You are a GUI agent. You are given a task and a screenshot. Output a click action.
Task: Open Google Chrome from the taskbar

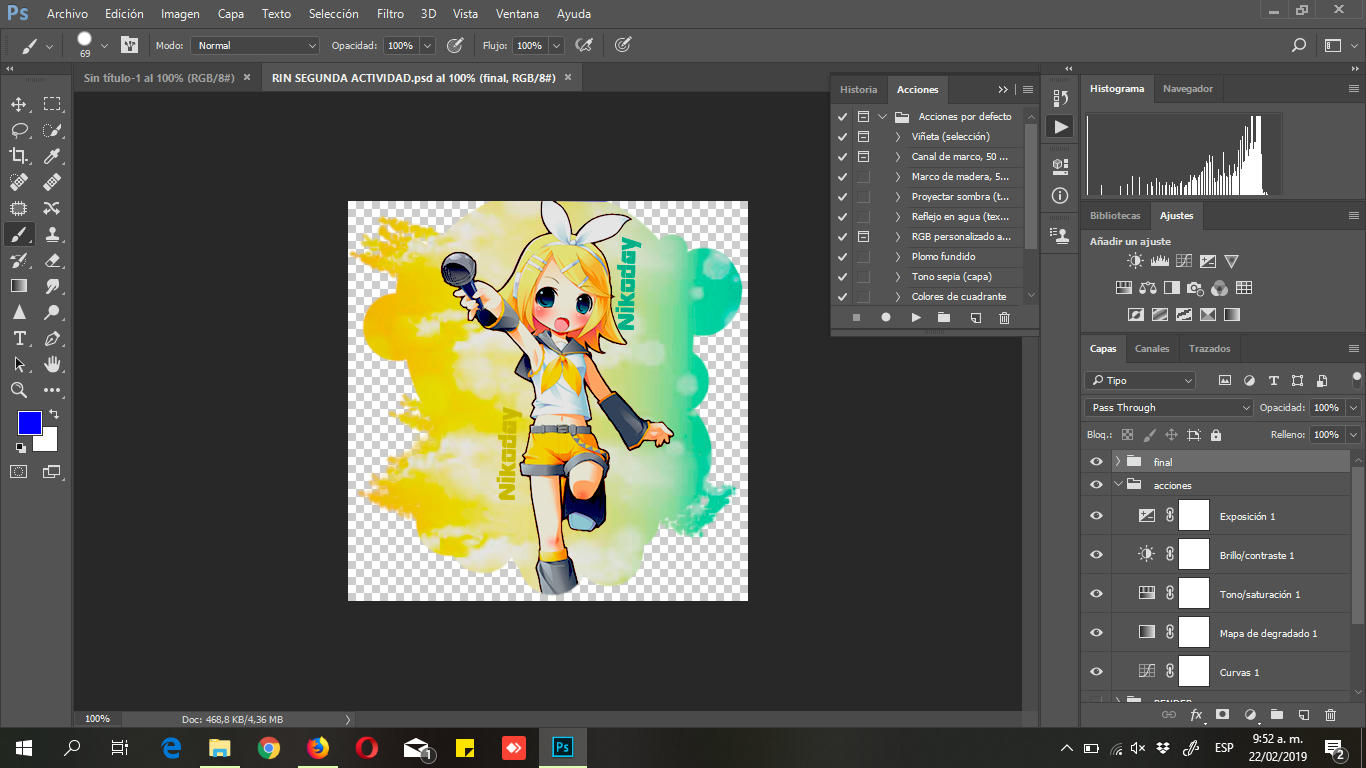[268, 748]
